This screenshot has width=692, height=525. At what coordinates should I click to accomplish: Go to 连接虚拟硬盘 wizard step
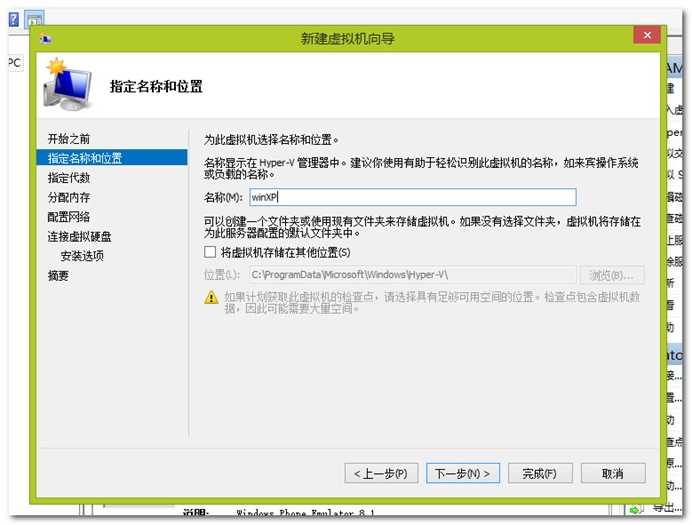(79, 236)
